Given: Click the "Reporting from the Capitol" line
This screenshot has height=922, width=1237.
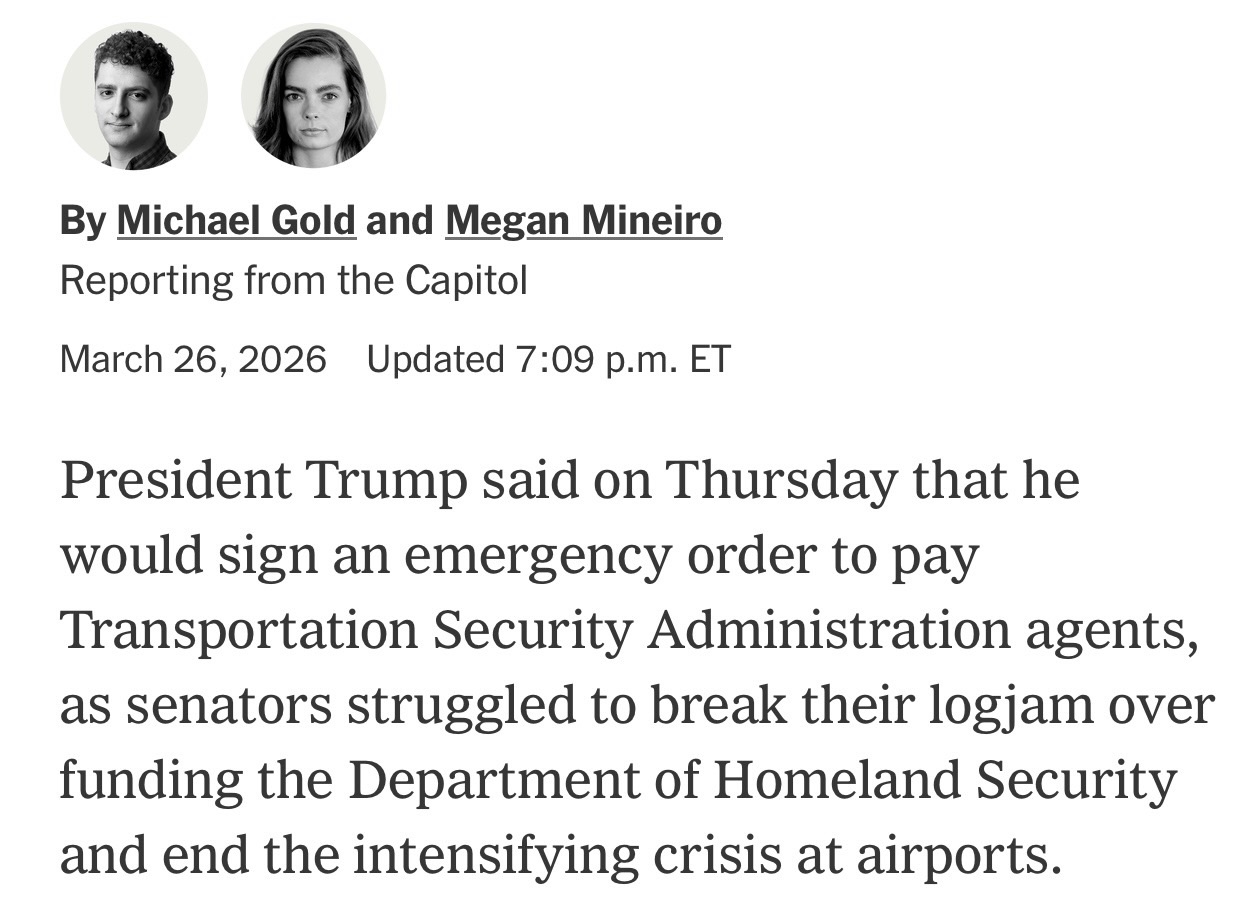Looking at the screenshot, I should (x=293, y=282).
